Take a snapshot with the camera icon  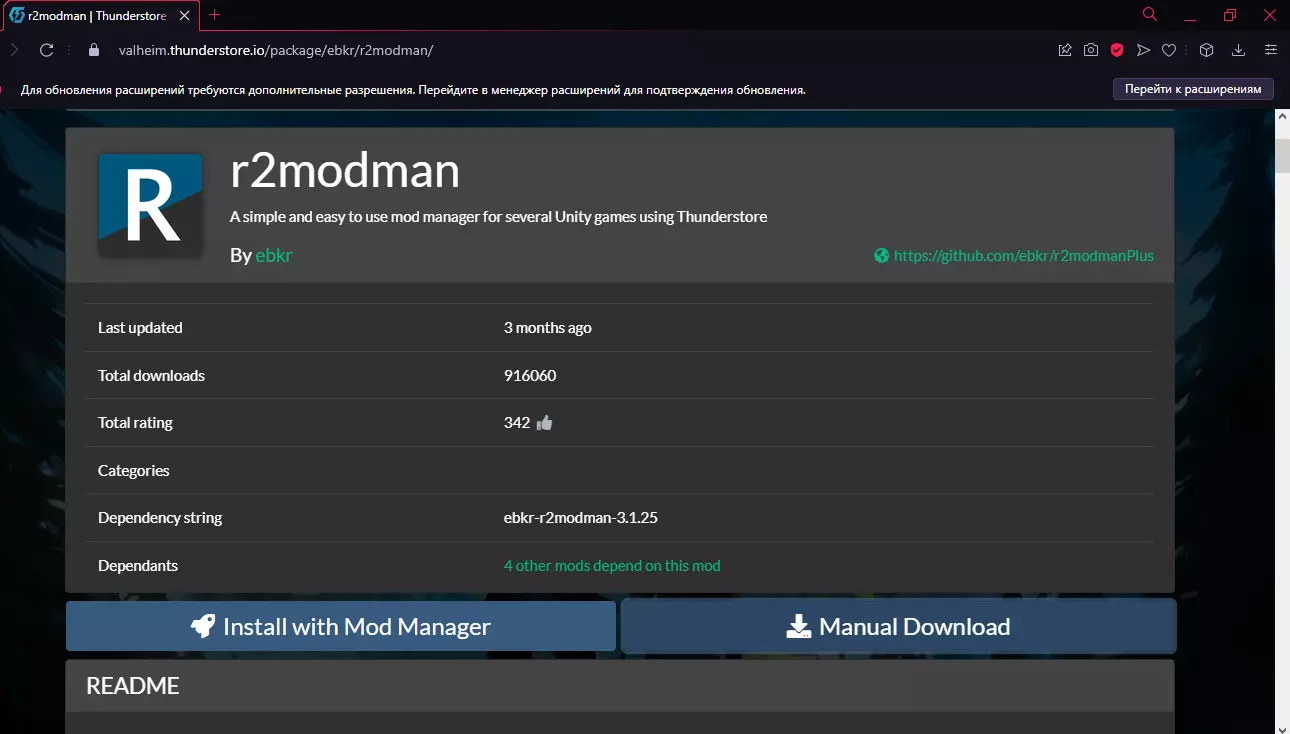1091,50
